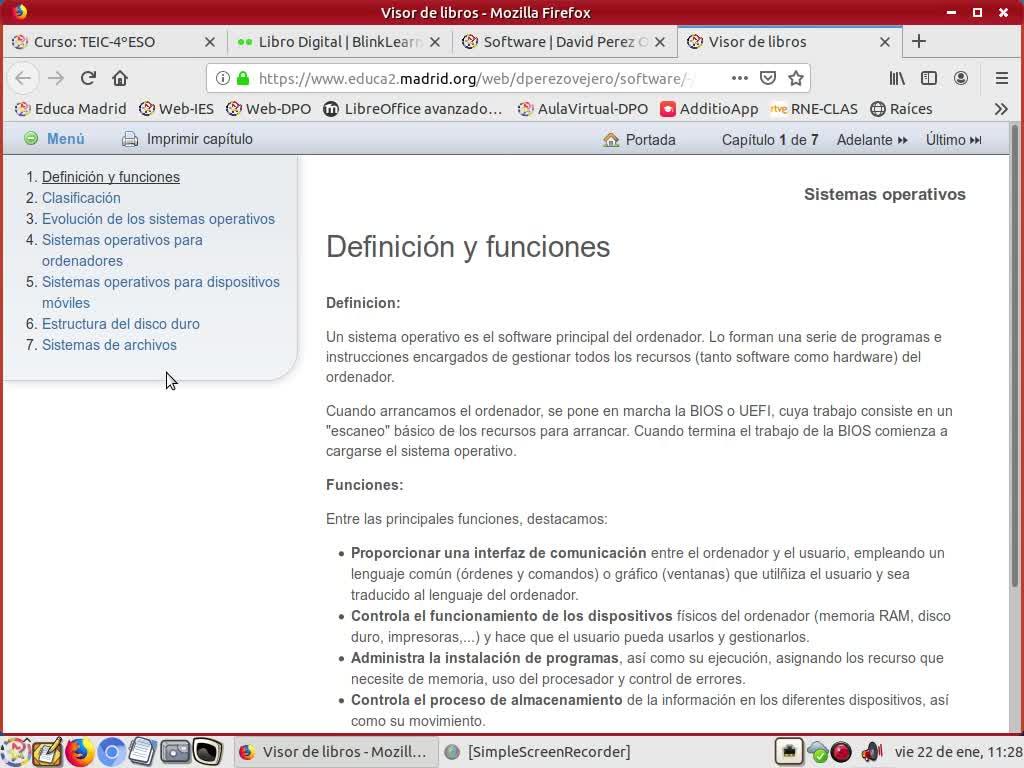Advance with Adelante button
Viewport: 1024px width, 768px height.
[x=872, y=140]
